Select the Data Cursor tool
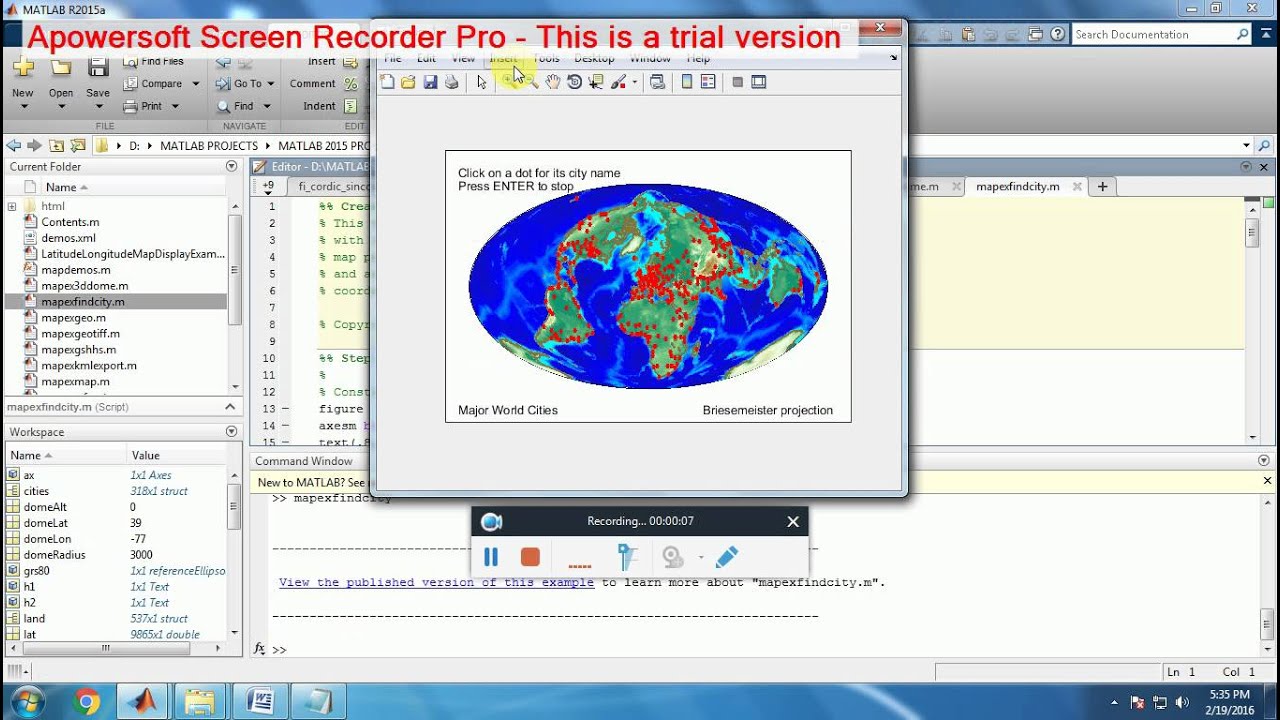 coord(596,82)
